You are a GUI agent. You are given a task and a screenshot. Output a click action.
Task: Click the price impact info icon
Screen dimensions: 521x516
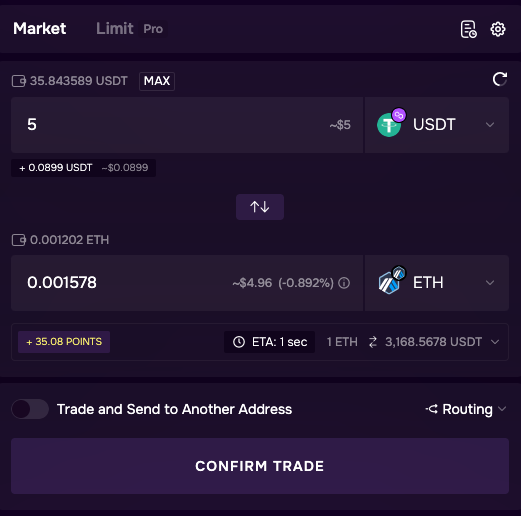[x=344, y=283]
